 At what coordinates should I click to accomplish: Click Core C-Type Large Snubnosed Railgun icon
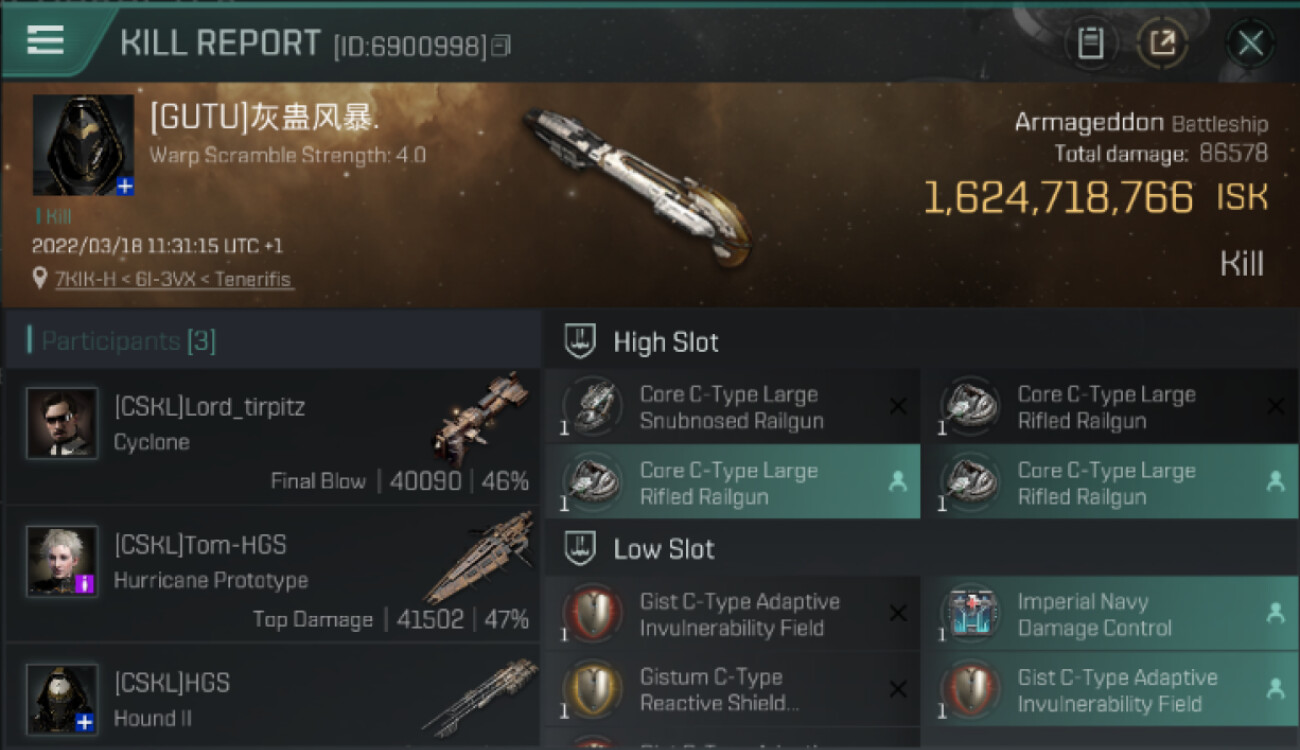(x=592, y=407)
